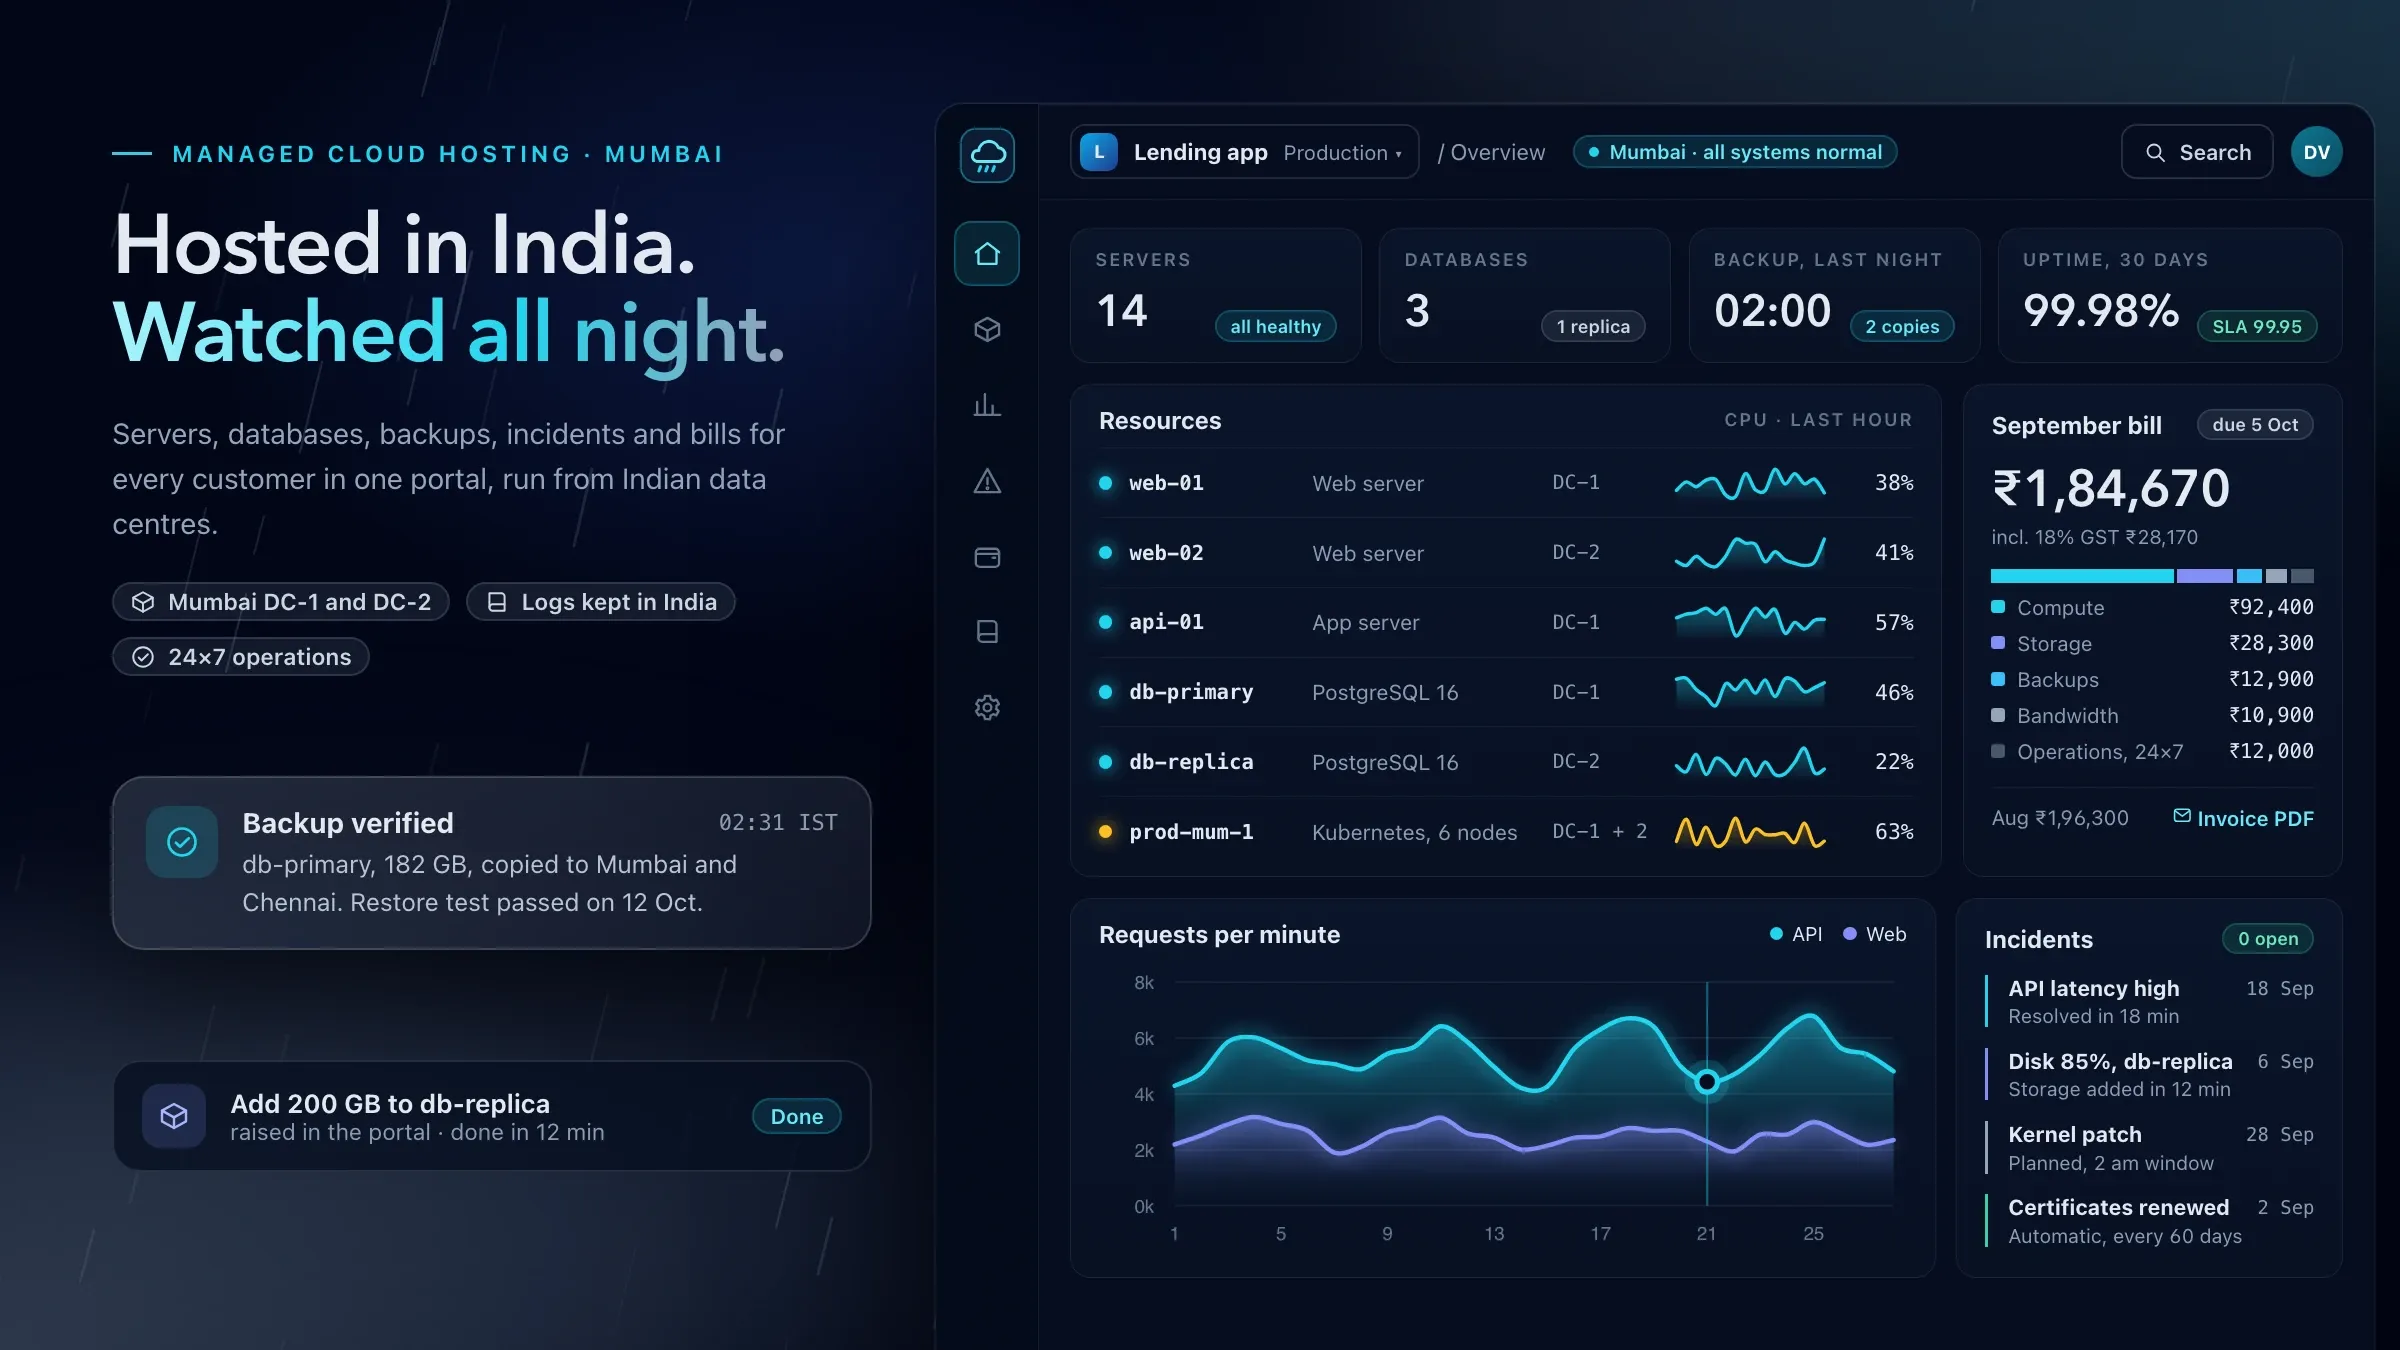Click check icon in 24×7 operations chip
Image resolution: width=2400 pixels, height=1350 pixels.
(x=143, y=657)
